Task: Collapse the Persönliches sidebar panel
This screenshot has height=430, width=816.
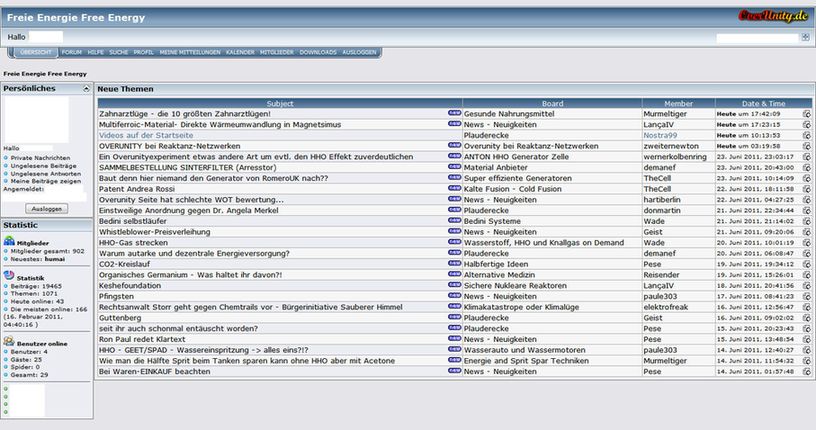Action: pos(88,89)
